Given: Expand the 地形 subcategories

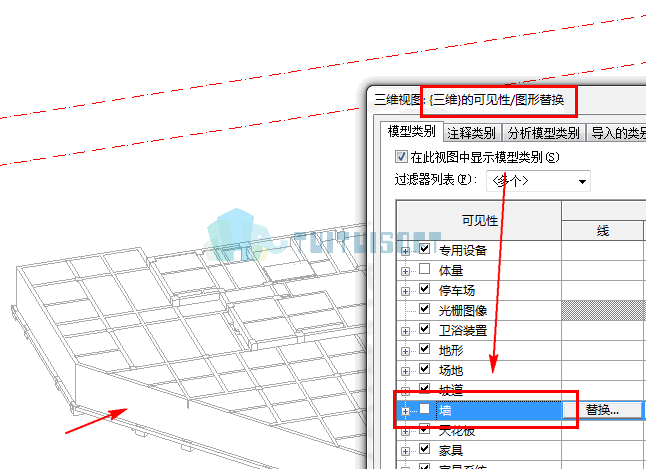Looking at the screenshot, I should [405, 352].
